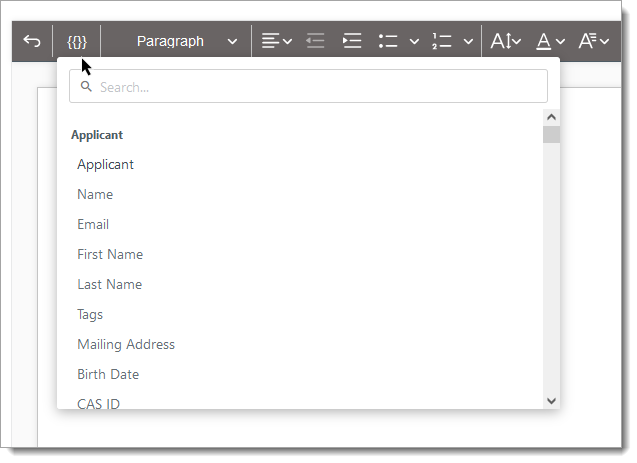
Task: Open the merge fields curly braces button
Action: click(x=77, y=42)
